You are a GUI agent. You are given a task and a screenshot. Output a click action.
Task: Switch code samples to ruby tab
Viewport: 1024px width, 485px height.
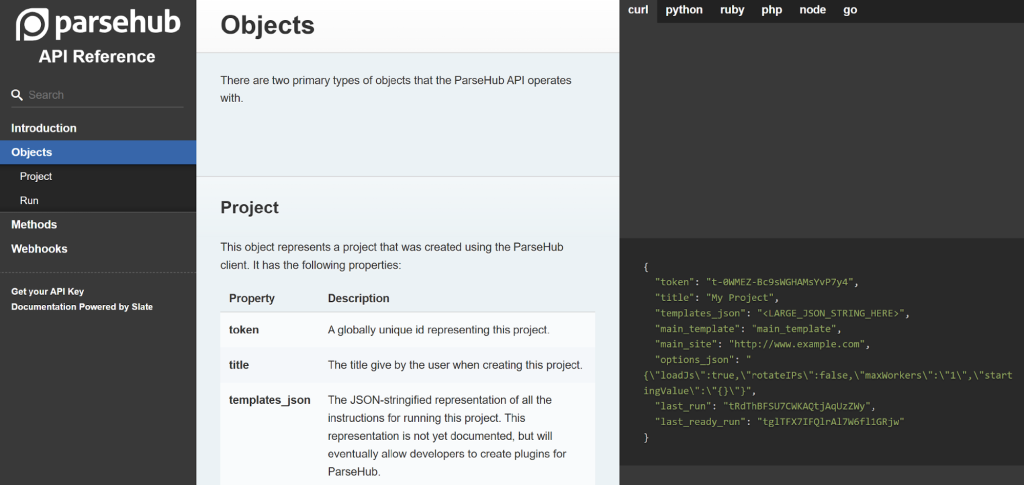coord(732,10)
